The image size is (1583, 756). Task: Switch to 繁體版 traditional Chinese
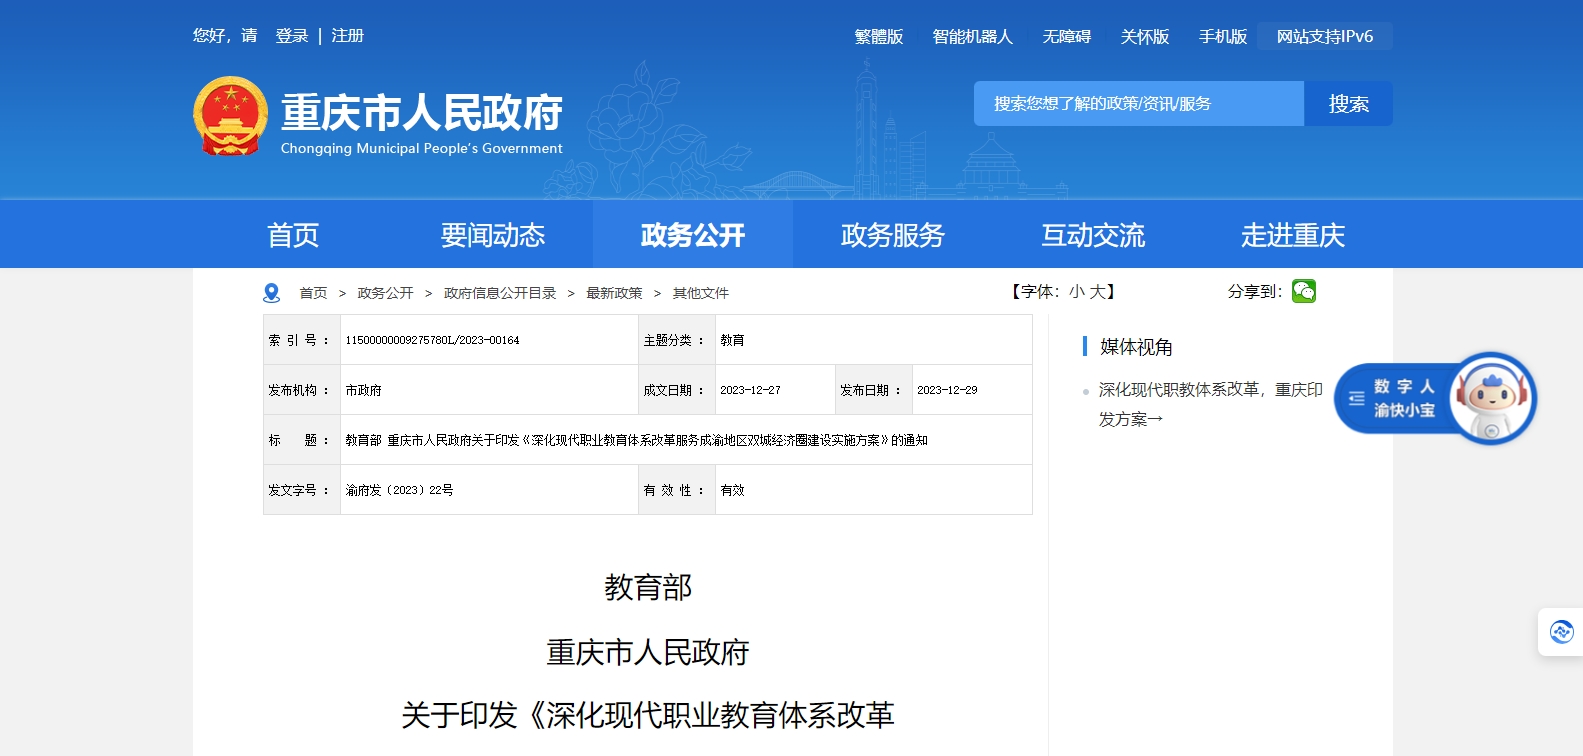[x=878, y=37]
